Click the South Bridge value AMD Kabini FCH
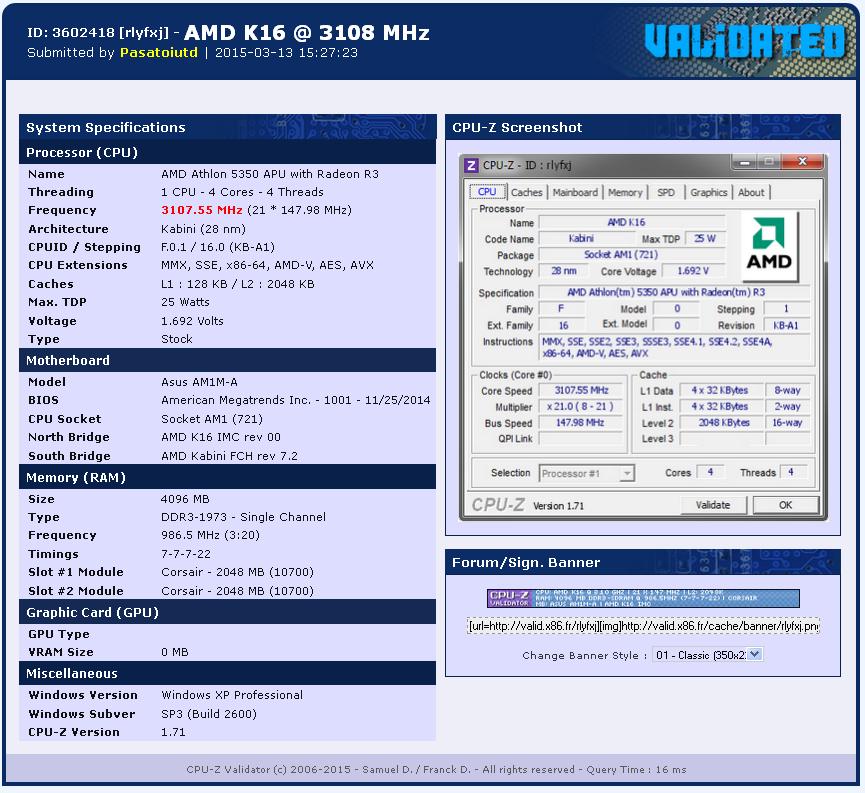Screen dimensions: 865x793 pos(229,456)
